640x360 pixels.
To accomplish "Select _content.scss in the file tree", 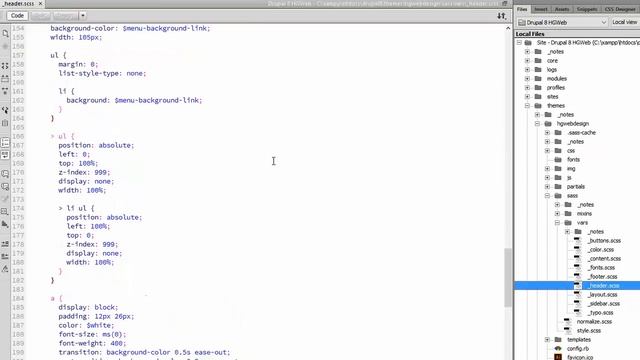I will click(604, 259).
